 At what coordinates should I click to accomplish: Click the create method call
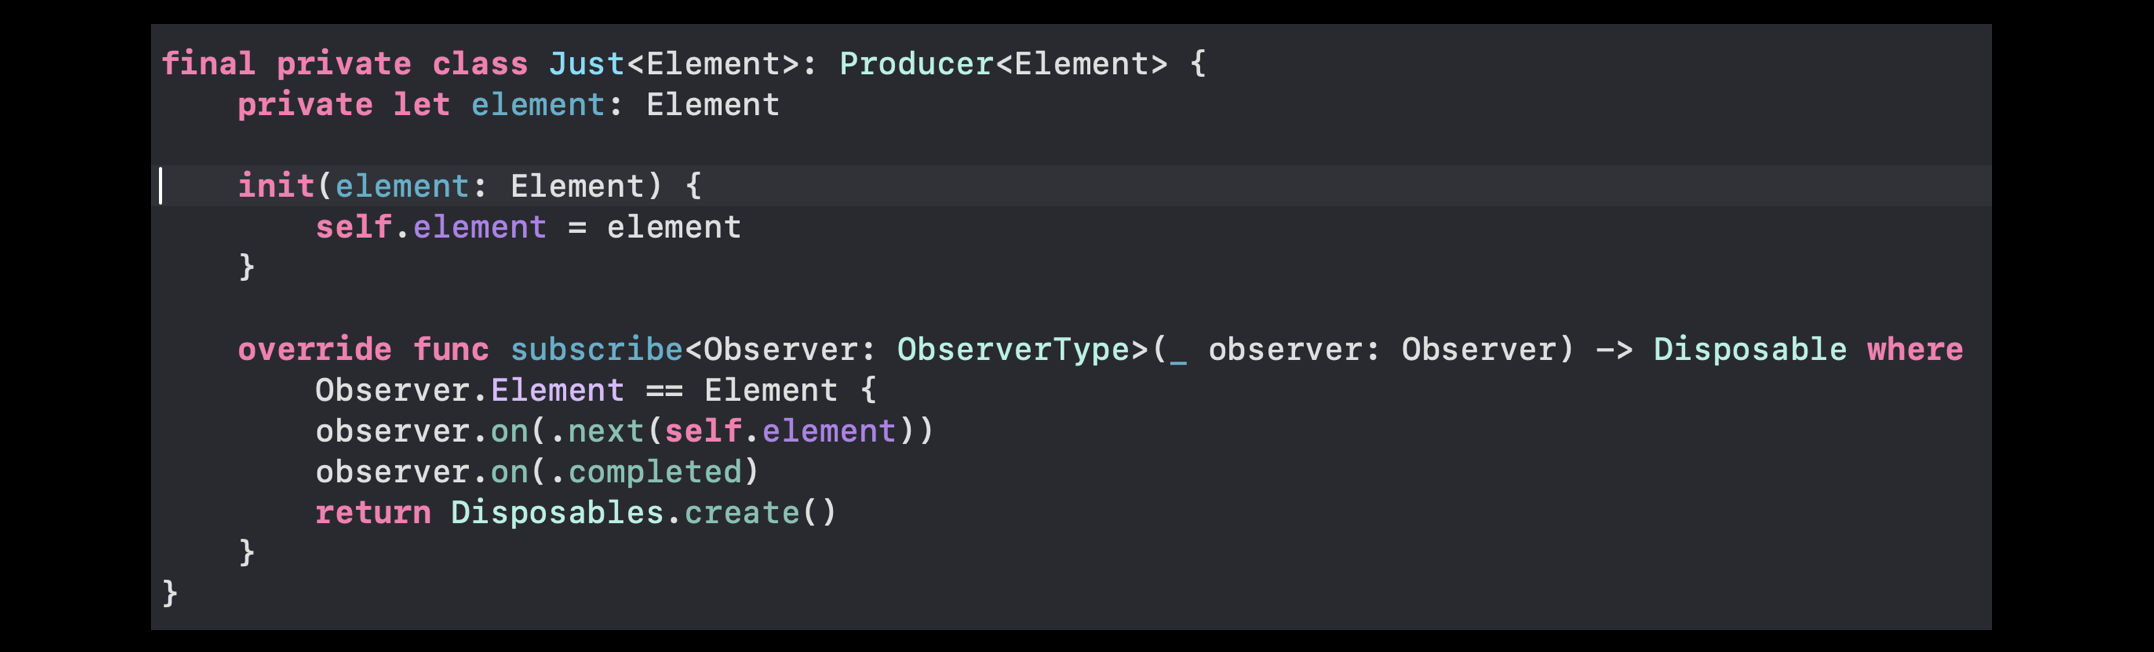[742, 512]
